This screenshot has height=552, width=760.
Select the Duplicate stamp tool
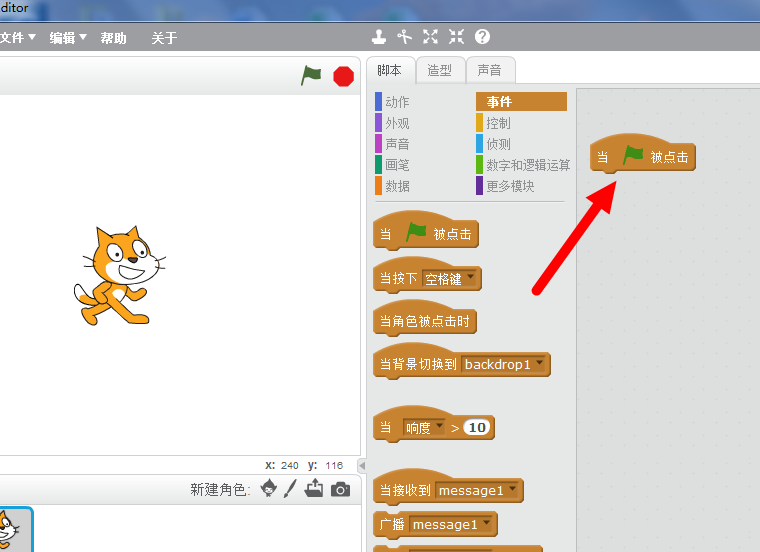pos(379,37)
